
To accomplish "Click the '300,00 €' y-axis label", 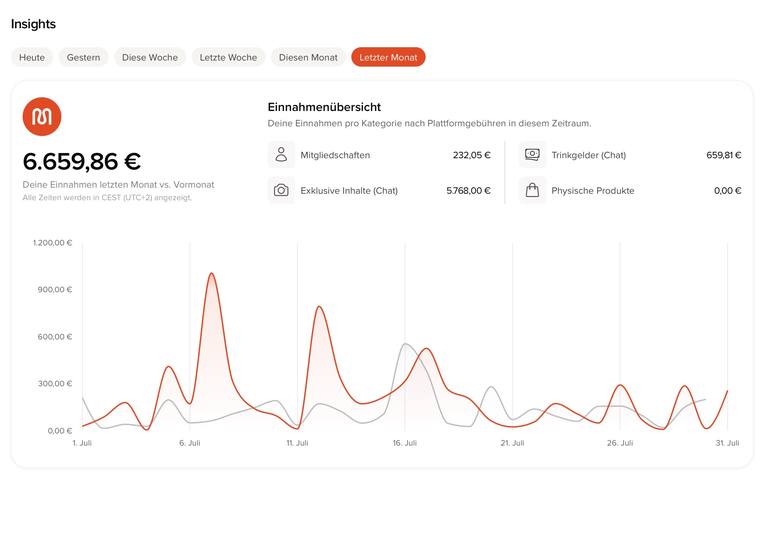I will 55,384.
